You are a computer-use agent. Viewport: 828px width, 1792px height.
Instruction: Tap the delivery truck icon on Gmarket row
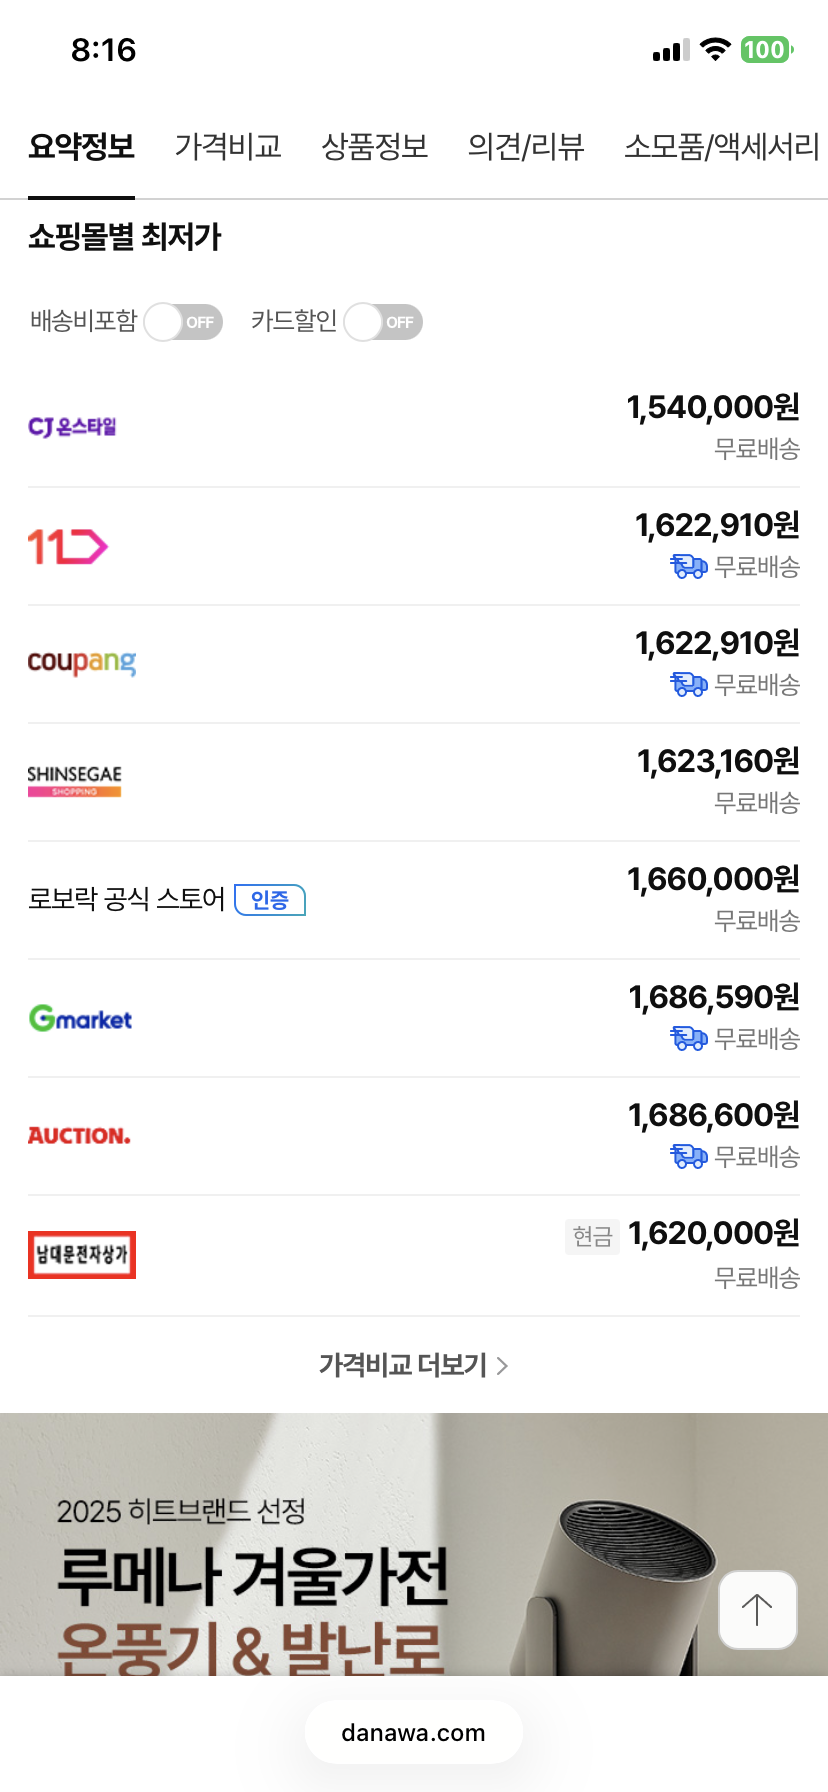(x=688, y=1039)
